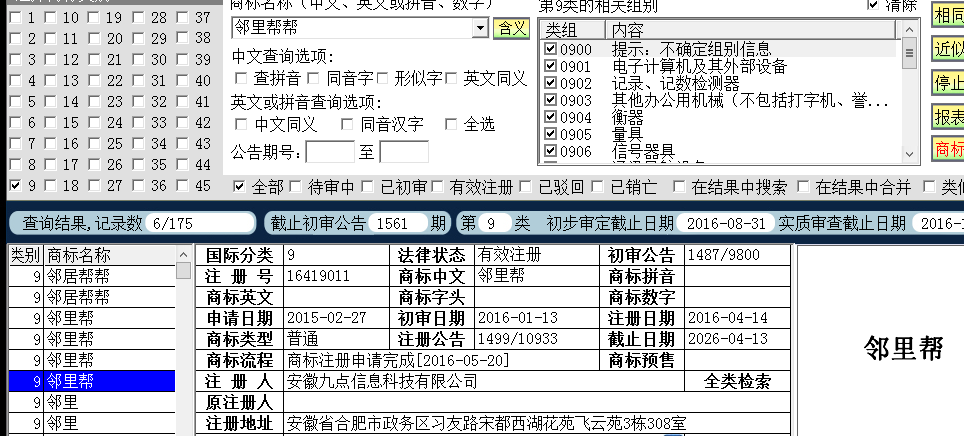The image size is (964, 436).
Task: Check class 42 checkbox
Action: click(182, 123)
